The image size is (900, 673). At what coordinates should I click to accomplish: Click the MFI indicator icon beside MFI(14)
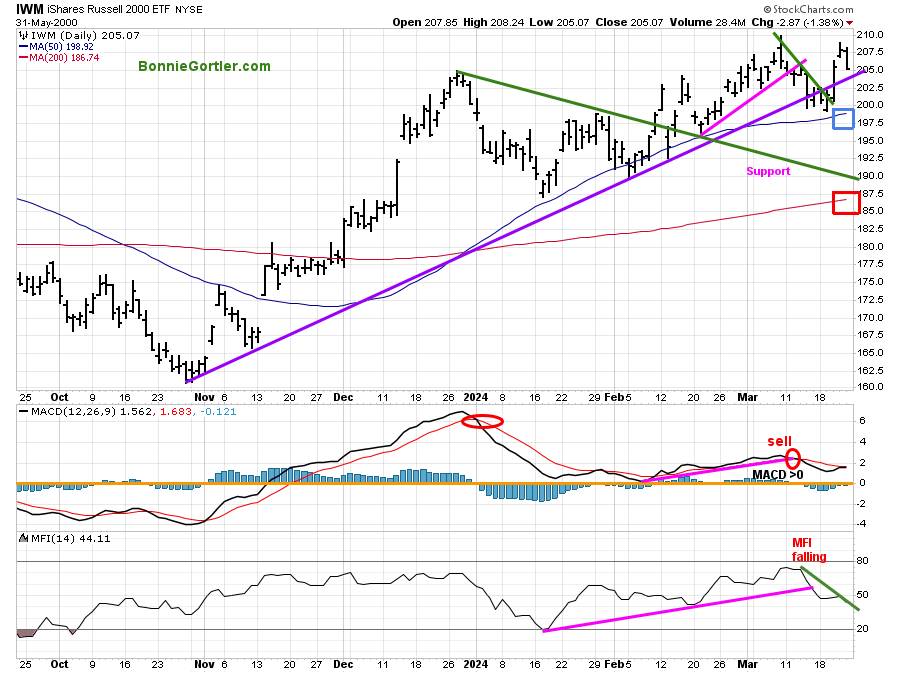pyautogui.click(x=24, y=538)
